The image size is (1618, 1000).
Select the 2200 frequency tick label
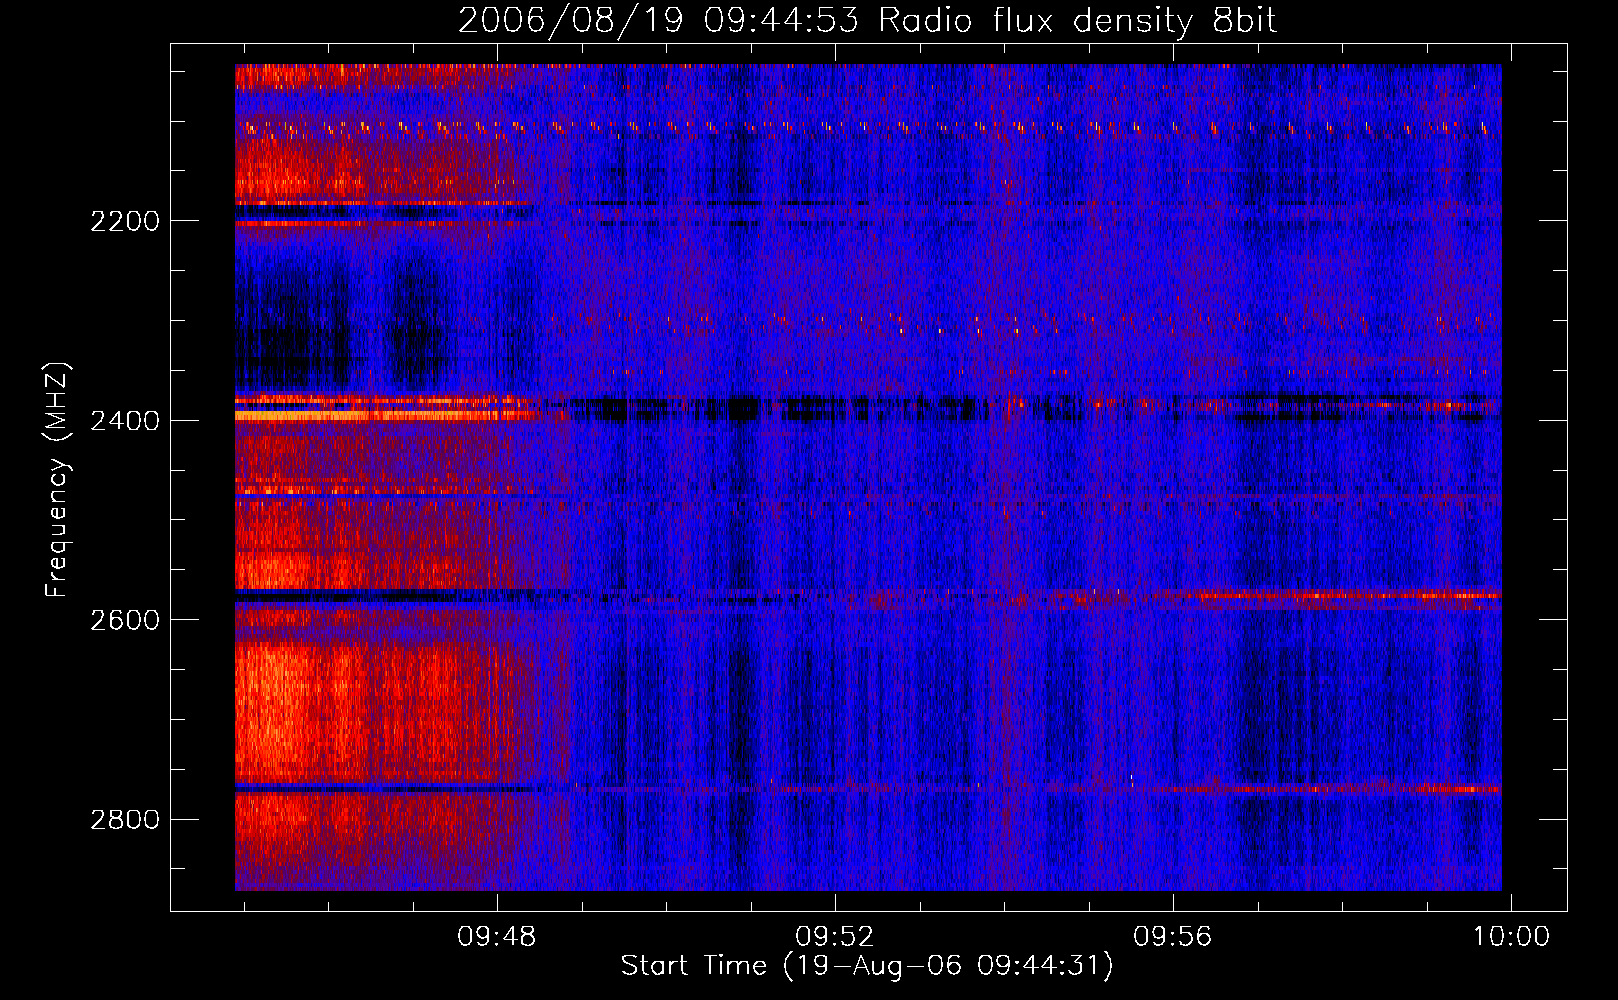(x=125, y=221)
